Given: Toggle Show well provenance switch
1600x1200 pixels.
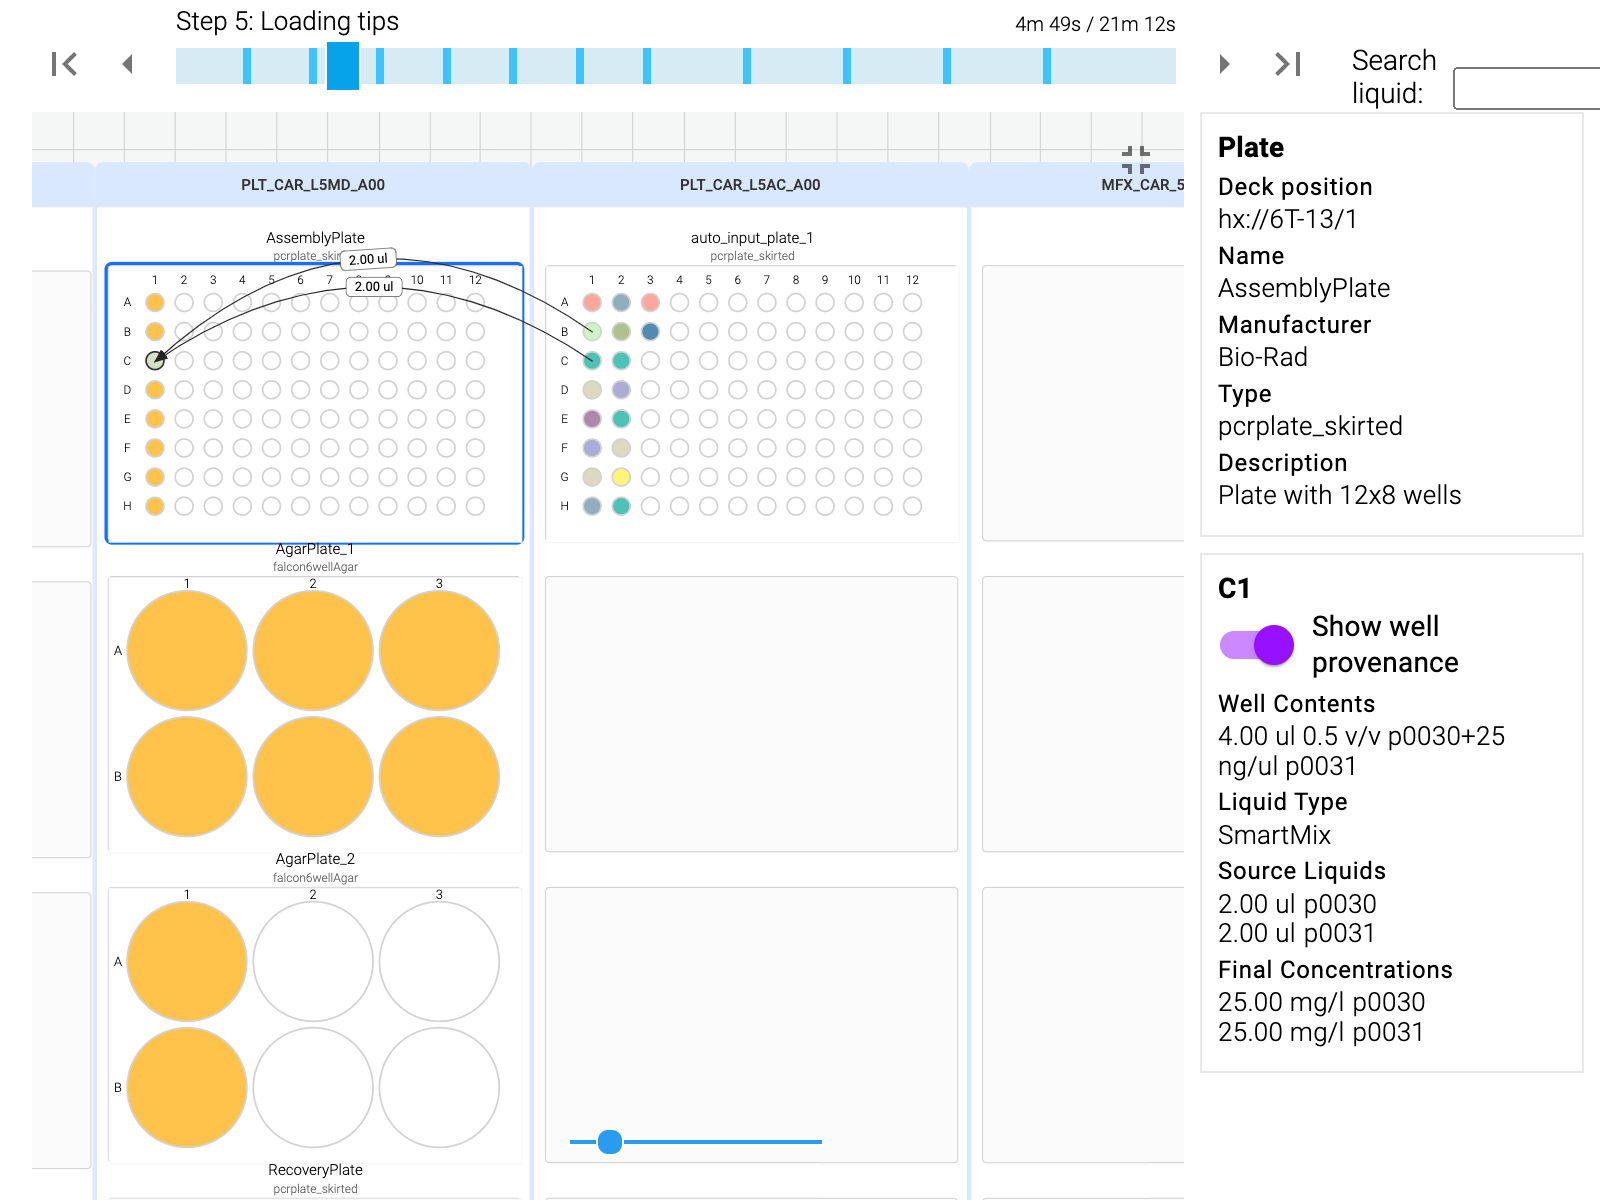Looking at the screenshot, I should tap(1257, 645).
